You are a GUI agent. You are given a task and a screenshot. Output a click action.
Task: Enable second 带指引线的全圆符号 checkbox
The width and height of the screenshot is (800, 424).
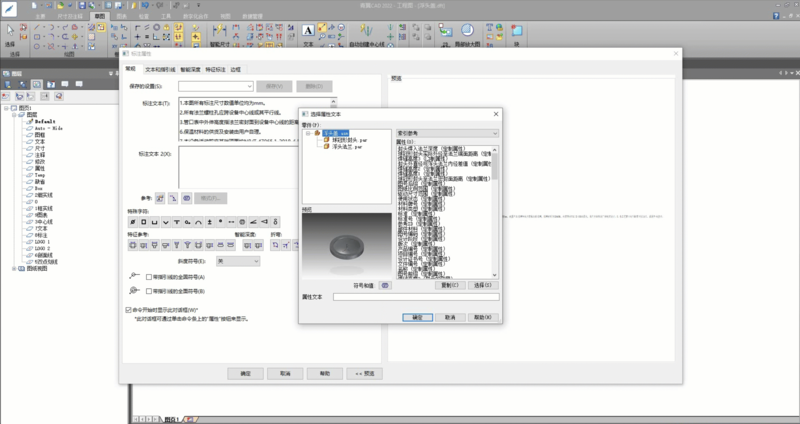(x=149, y=290)
